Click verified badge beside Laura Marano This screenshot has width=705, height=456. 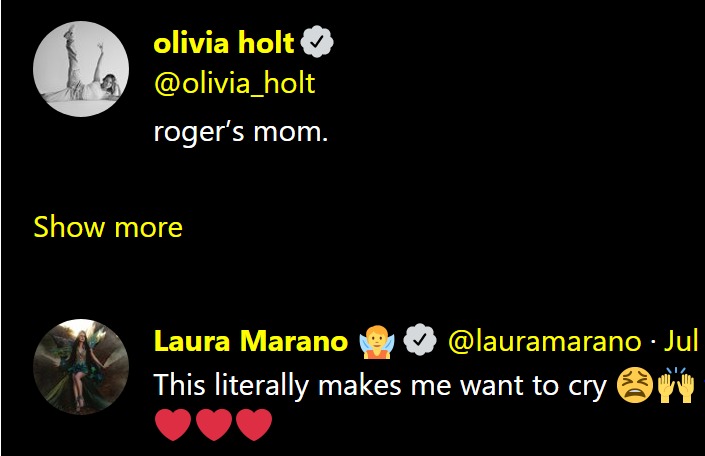coord(423,342)
